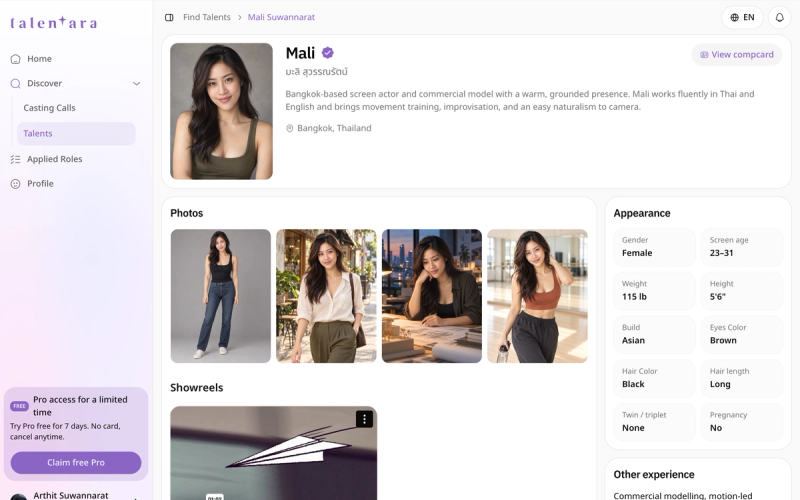Image resolution: width=800 pixels, height=500 pixels.
Task: Click the Other experience heading
Action: 654,474
